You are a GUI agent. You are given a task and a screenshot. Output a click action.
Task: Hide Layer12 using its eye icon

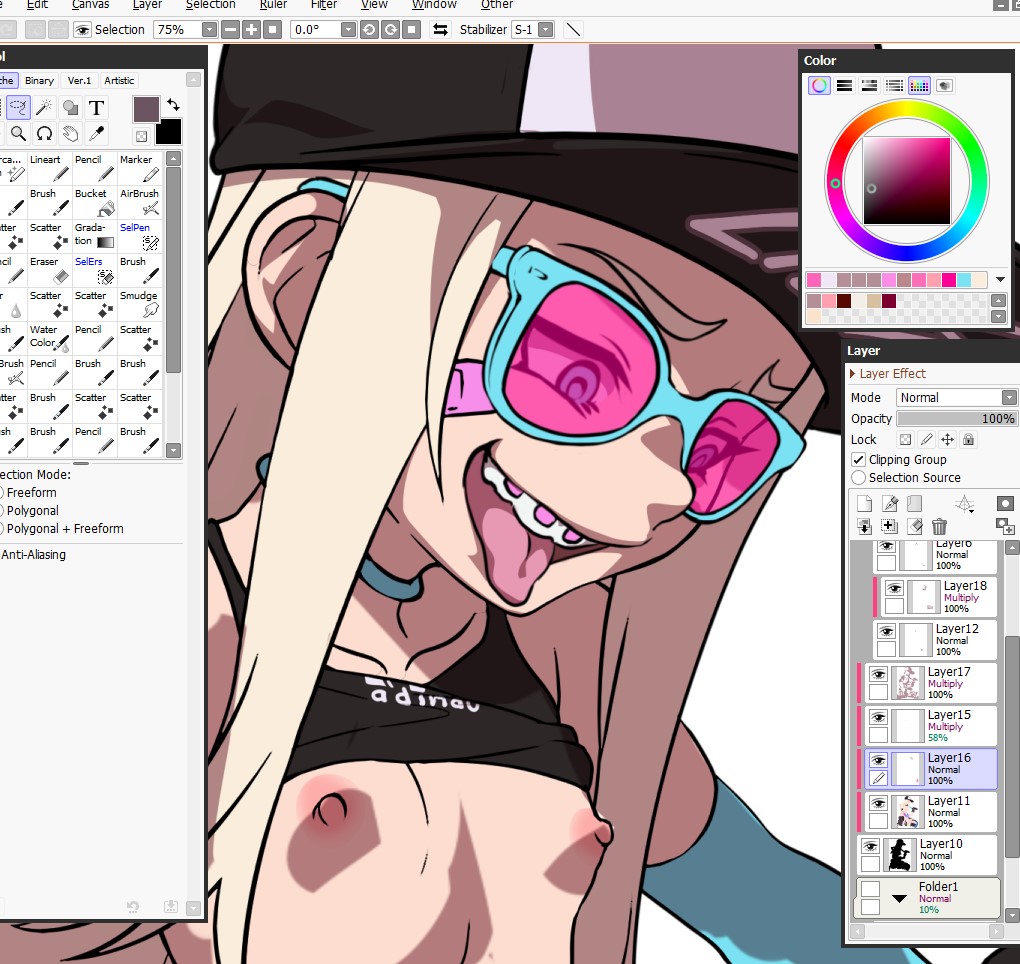pos(886,631)
